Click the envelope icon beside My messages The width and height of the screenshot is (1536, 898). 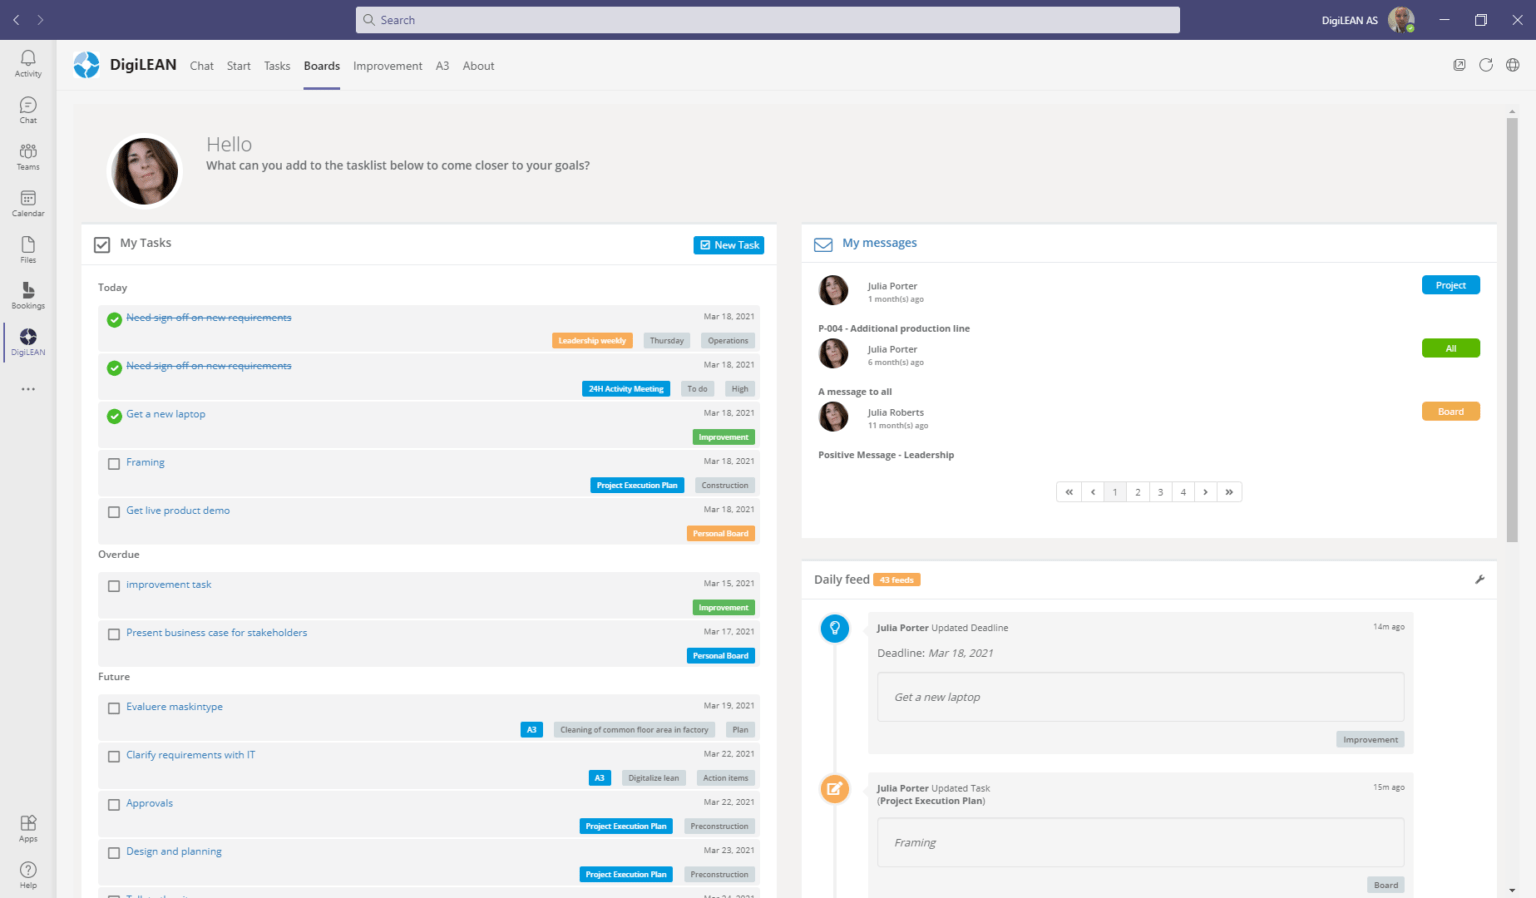(x=822, y=243)
